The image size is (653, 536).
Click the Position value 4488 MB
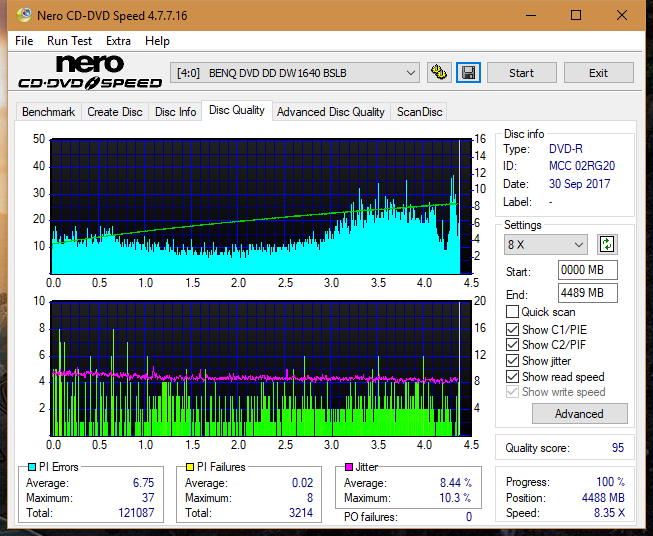pos(603,498)
